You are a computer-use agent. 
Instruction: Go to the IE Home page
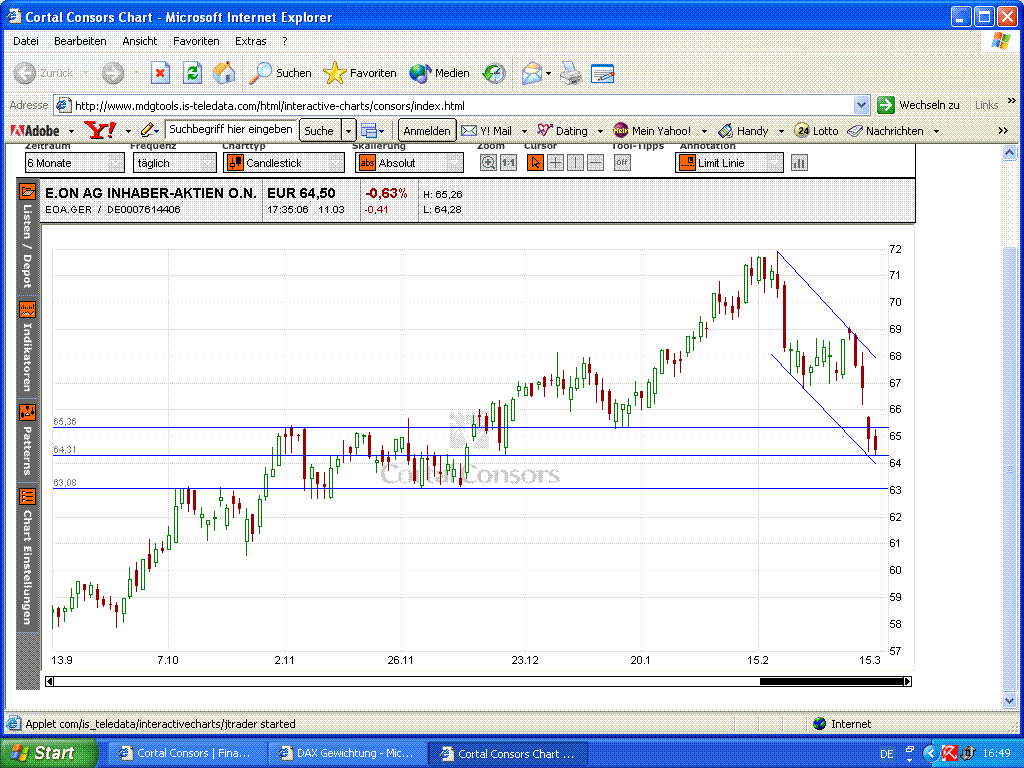tap(224, 73)
